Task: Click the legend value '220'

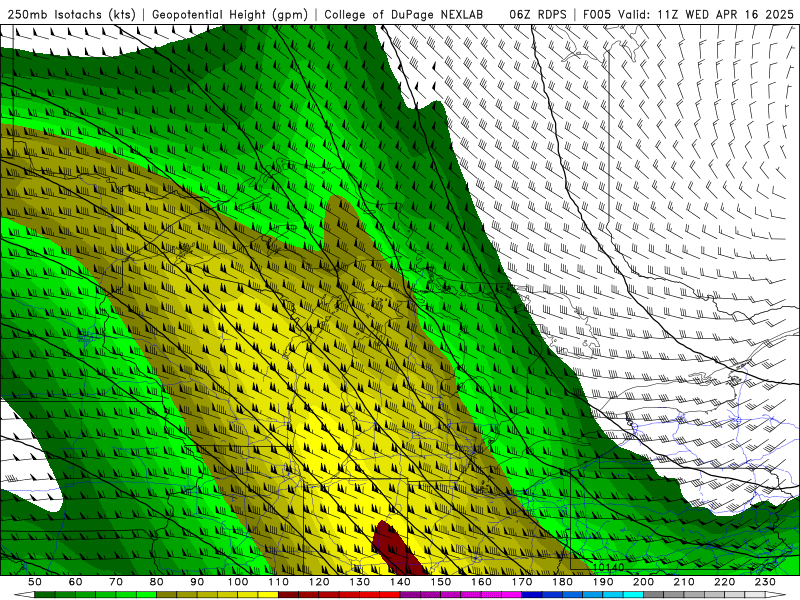Action: 725,582
